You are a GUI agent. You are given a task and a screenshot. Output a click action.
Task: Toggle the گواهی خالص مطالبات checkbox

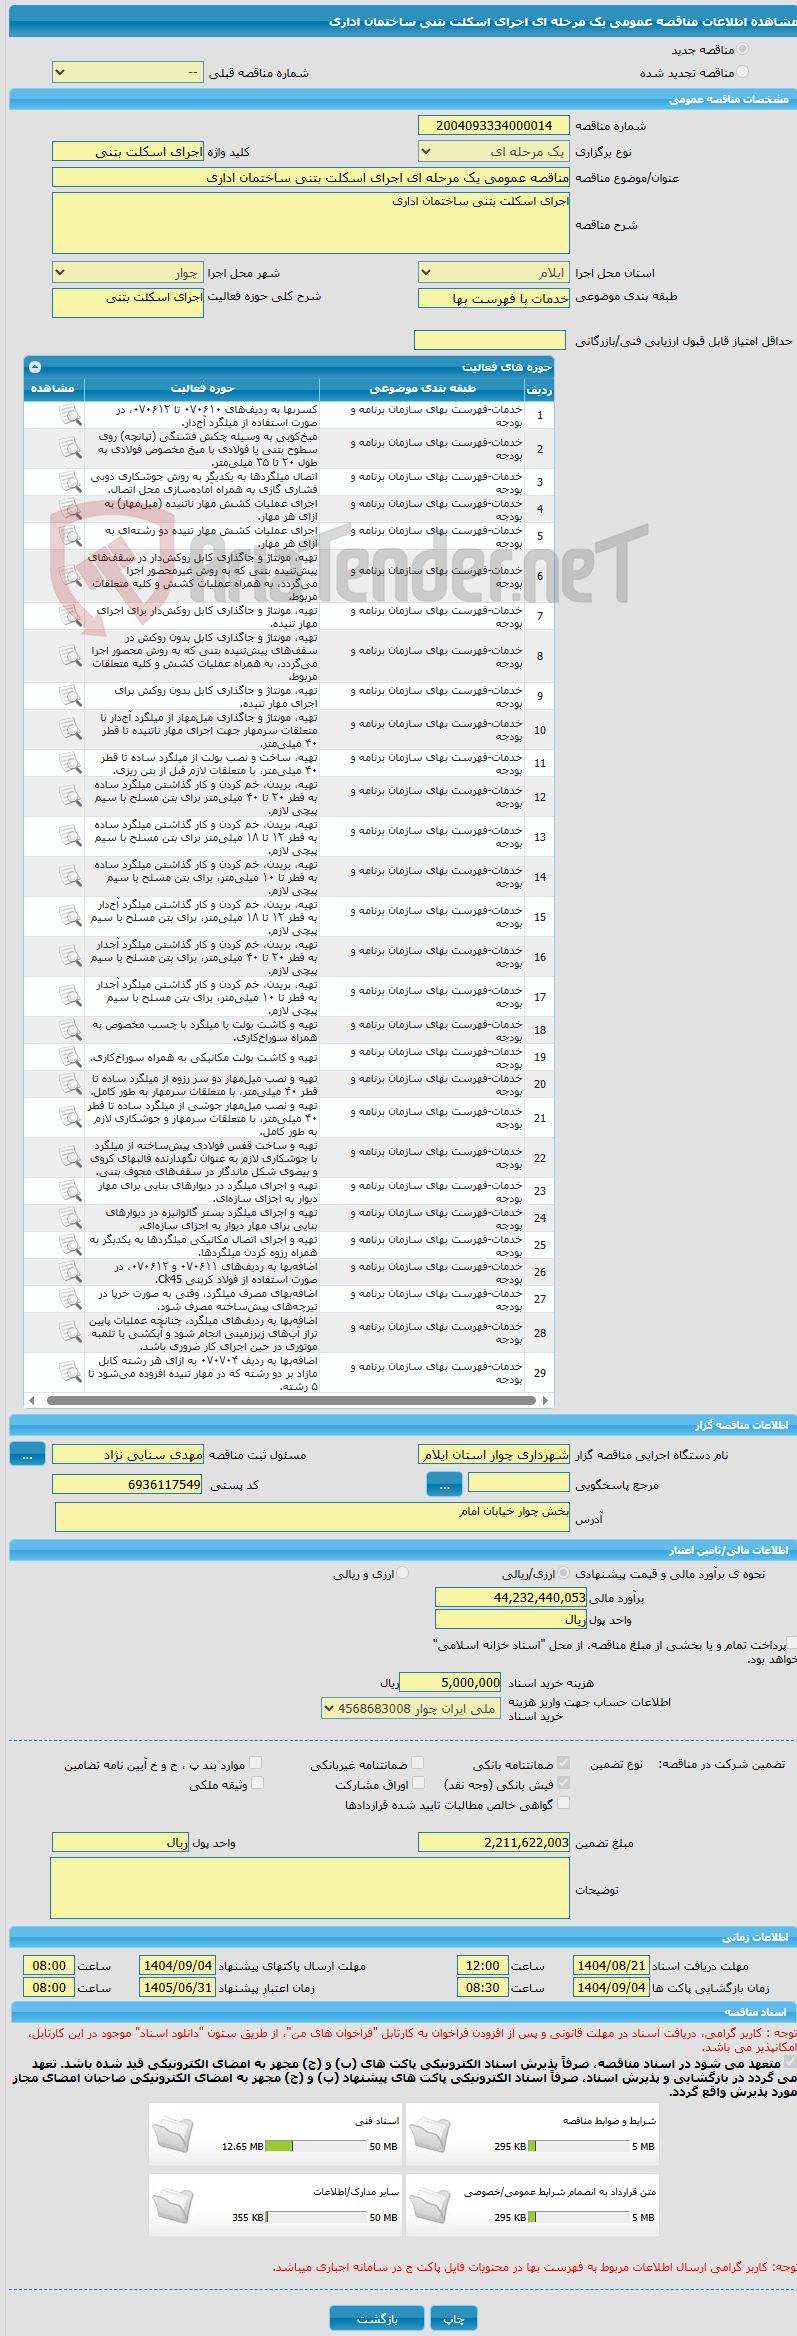click(x=563, y=1802)
